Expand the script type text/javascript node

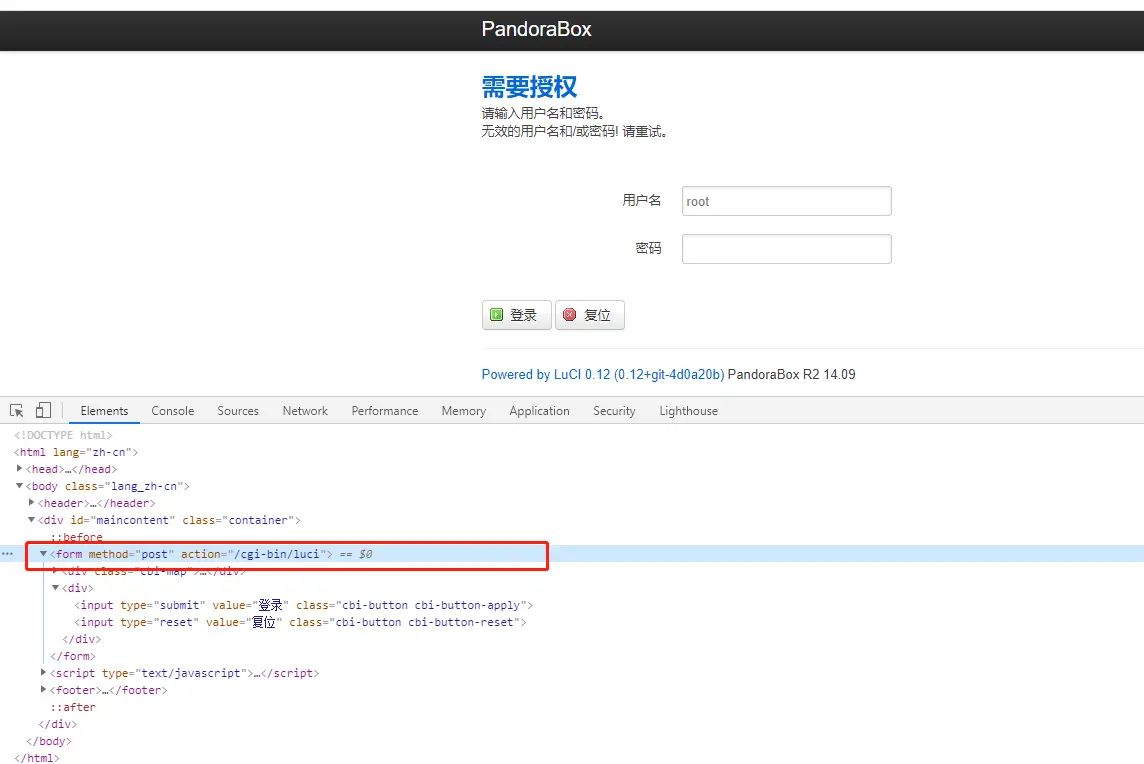click(x=43, y=672)
